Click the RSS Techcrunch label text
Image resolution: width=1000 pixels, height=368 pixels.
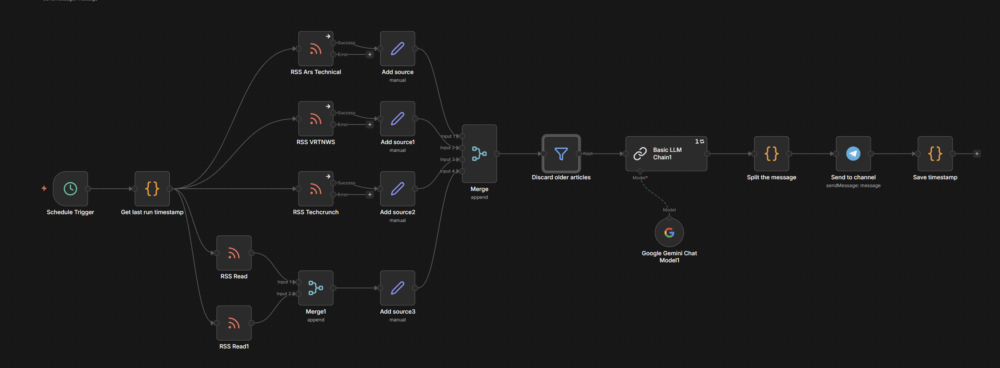point(316,212)
